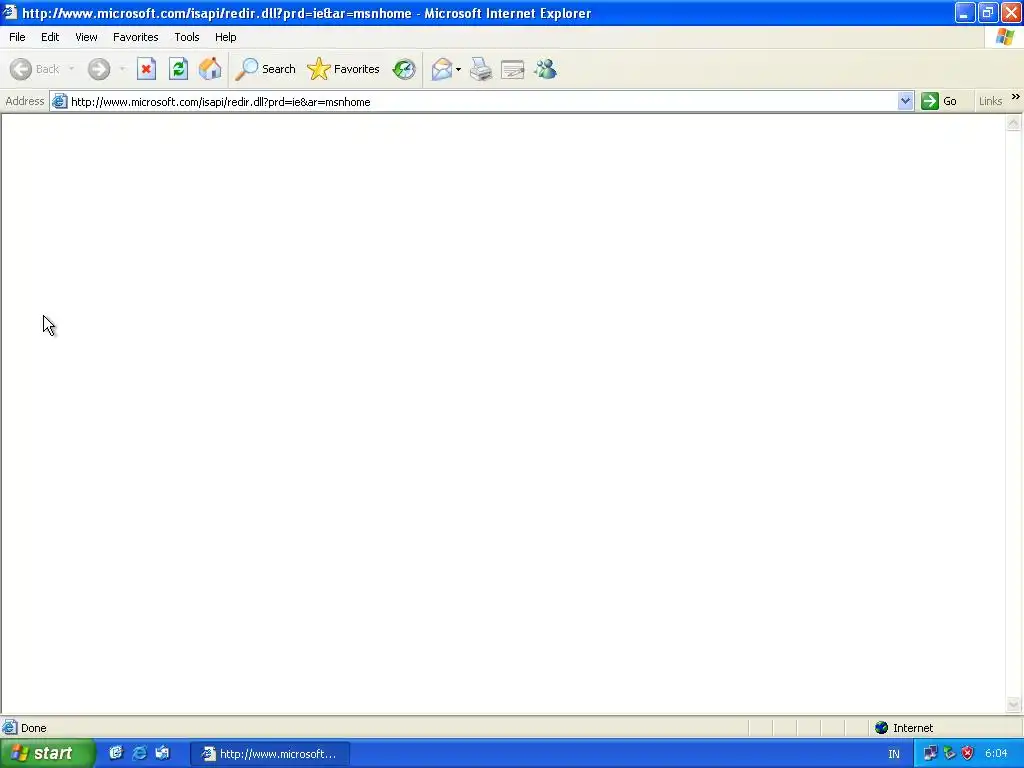Click the status bar page icon beside Done
Image resolution: width=1024 pixels, height=768 pixels.
(x=10, y=728)
